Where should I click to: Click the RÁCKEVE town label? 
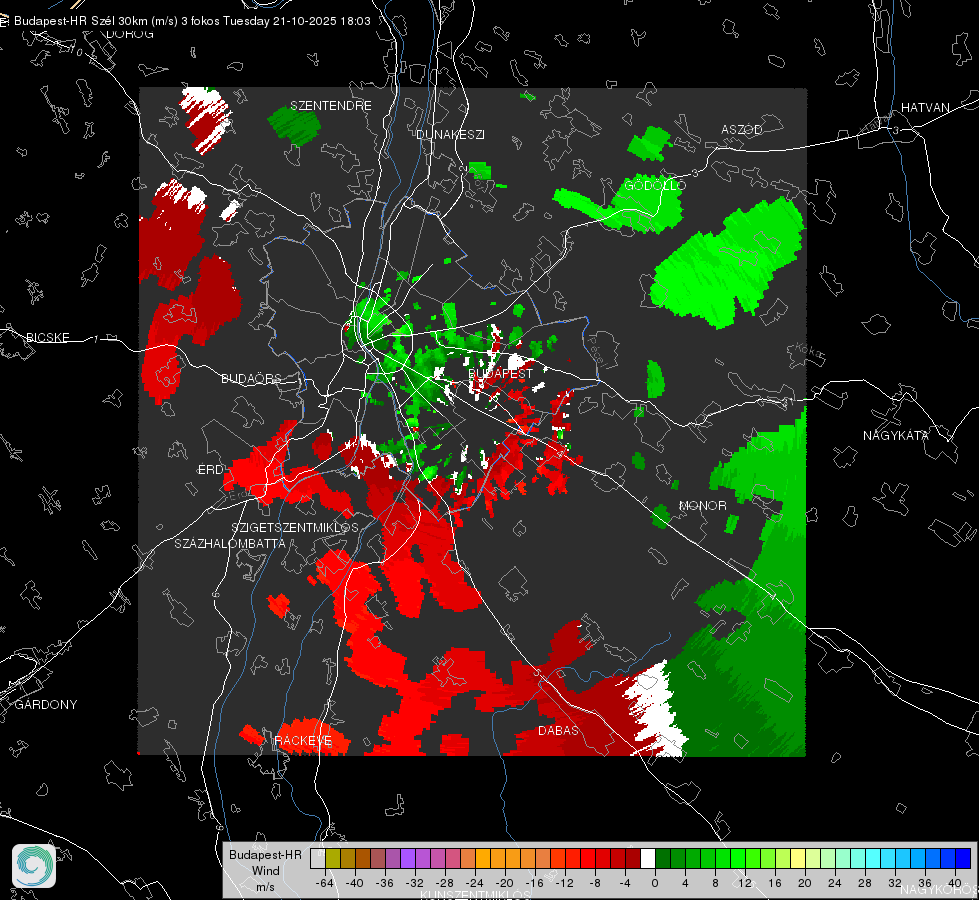tap(303, 741)
